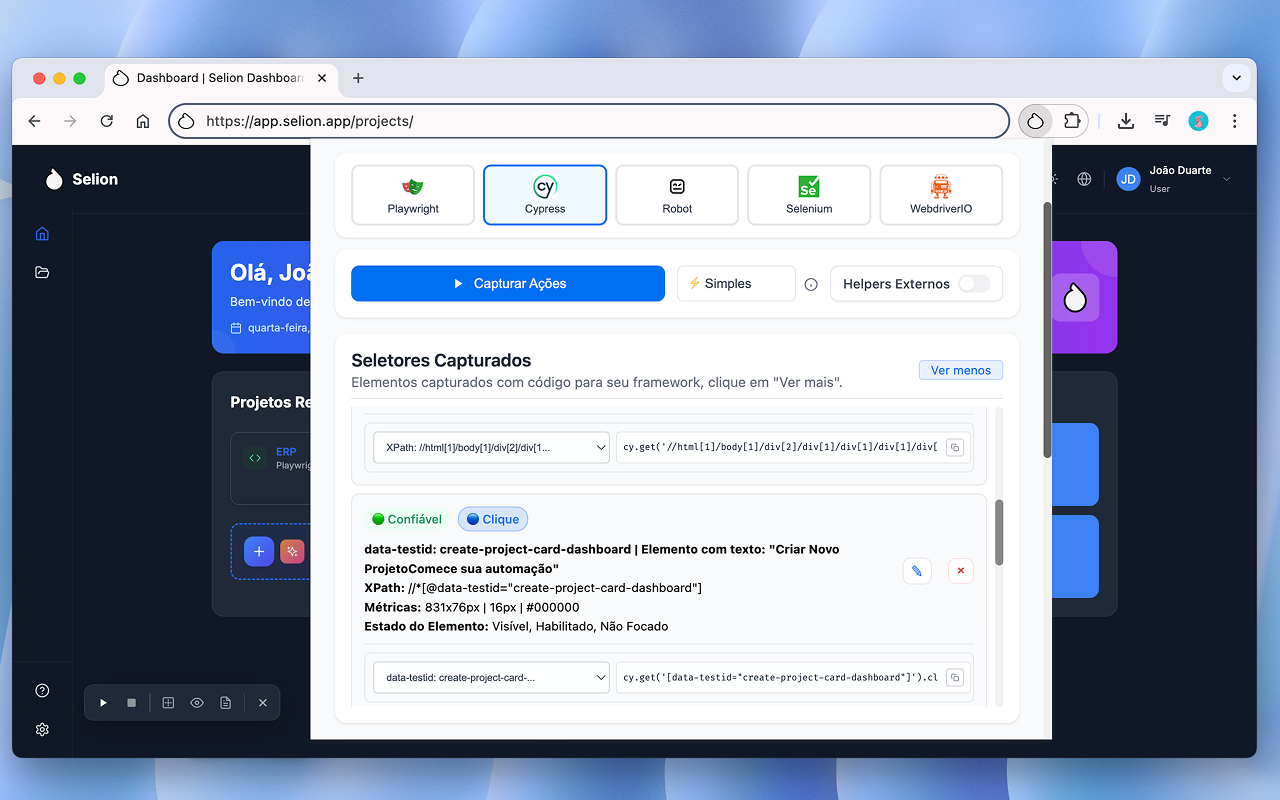Open the Simples mode dropdown

tap(736, 283)
